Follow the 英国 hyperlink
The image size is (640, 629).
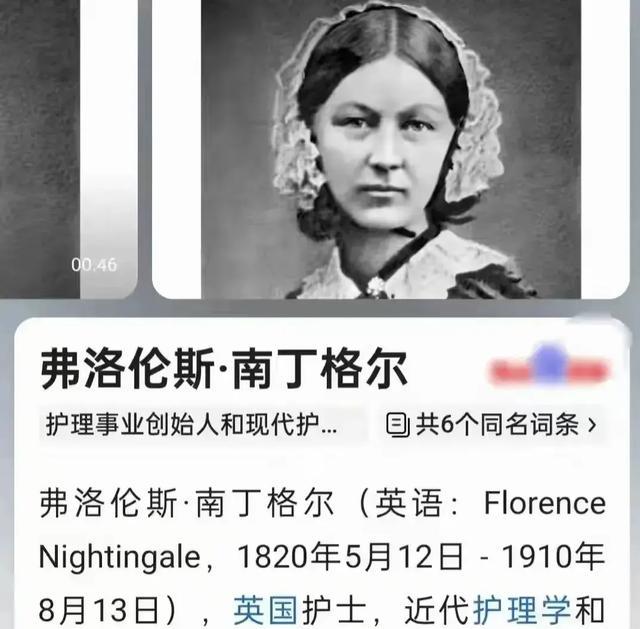[x=266, y=611]
